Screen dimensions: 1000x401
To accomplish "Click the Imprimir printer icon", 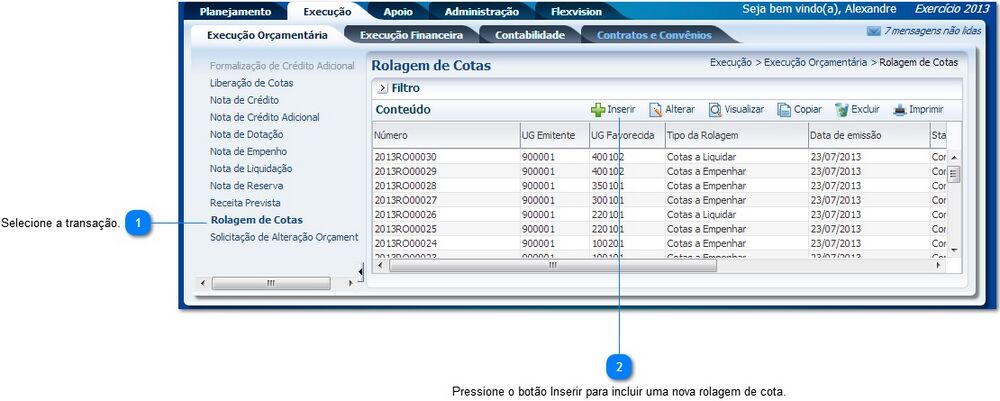I will [900, 110].
